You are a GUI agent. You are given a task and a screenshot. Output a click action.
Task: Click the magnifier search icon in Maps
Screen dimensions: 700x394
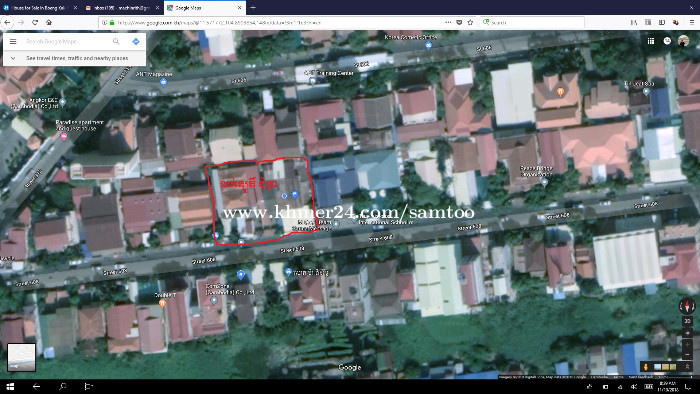[x=116, y=41]
